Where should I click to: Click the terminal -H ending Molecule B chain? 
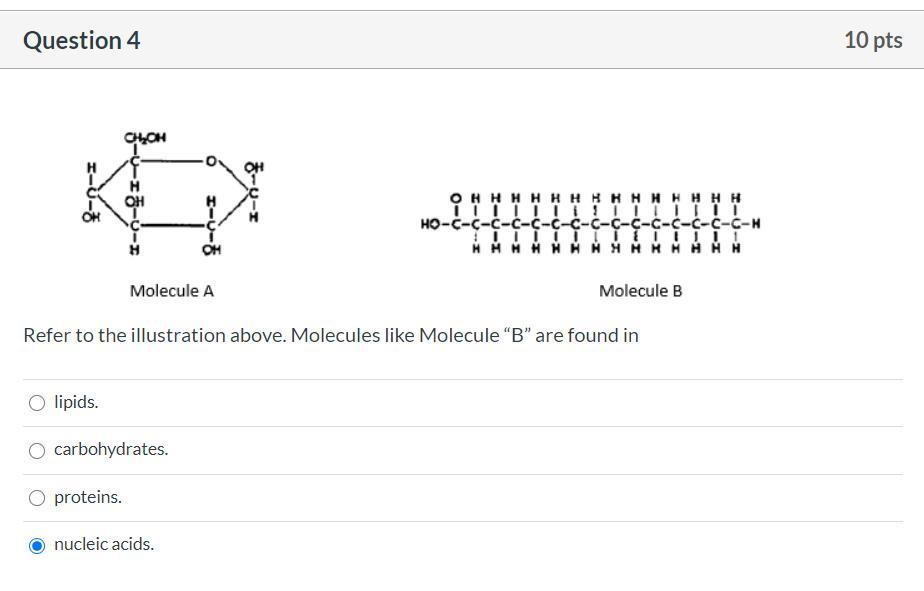tap(754, 224)
